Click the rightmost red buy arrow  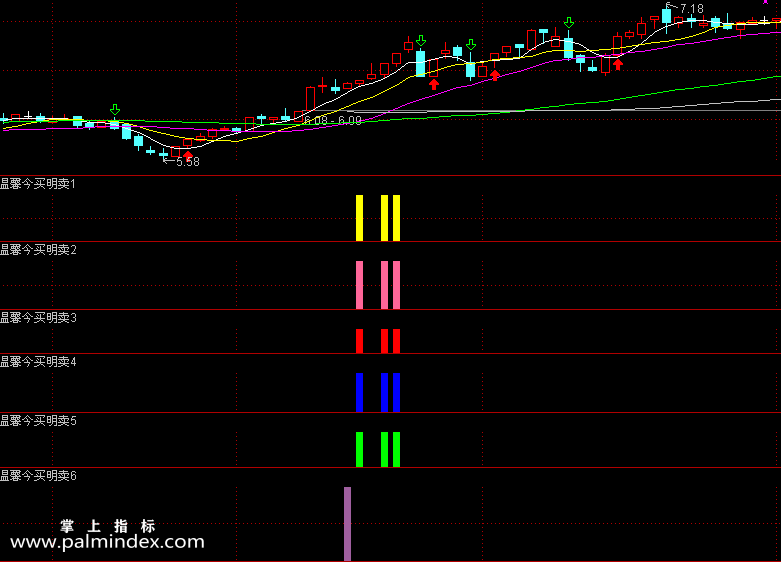(618, 64)
